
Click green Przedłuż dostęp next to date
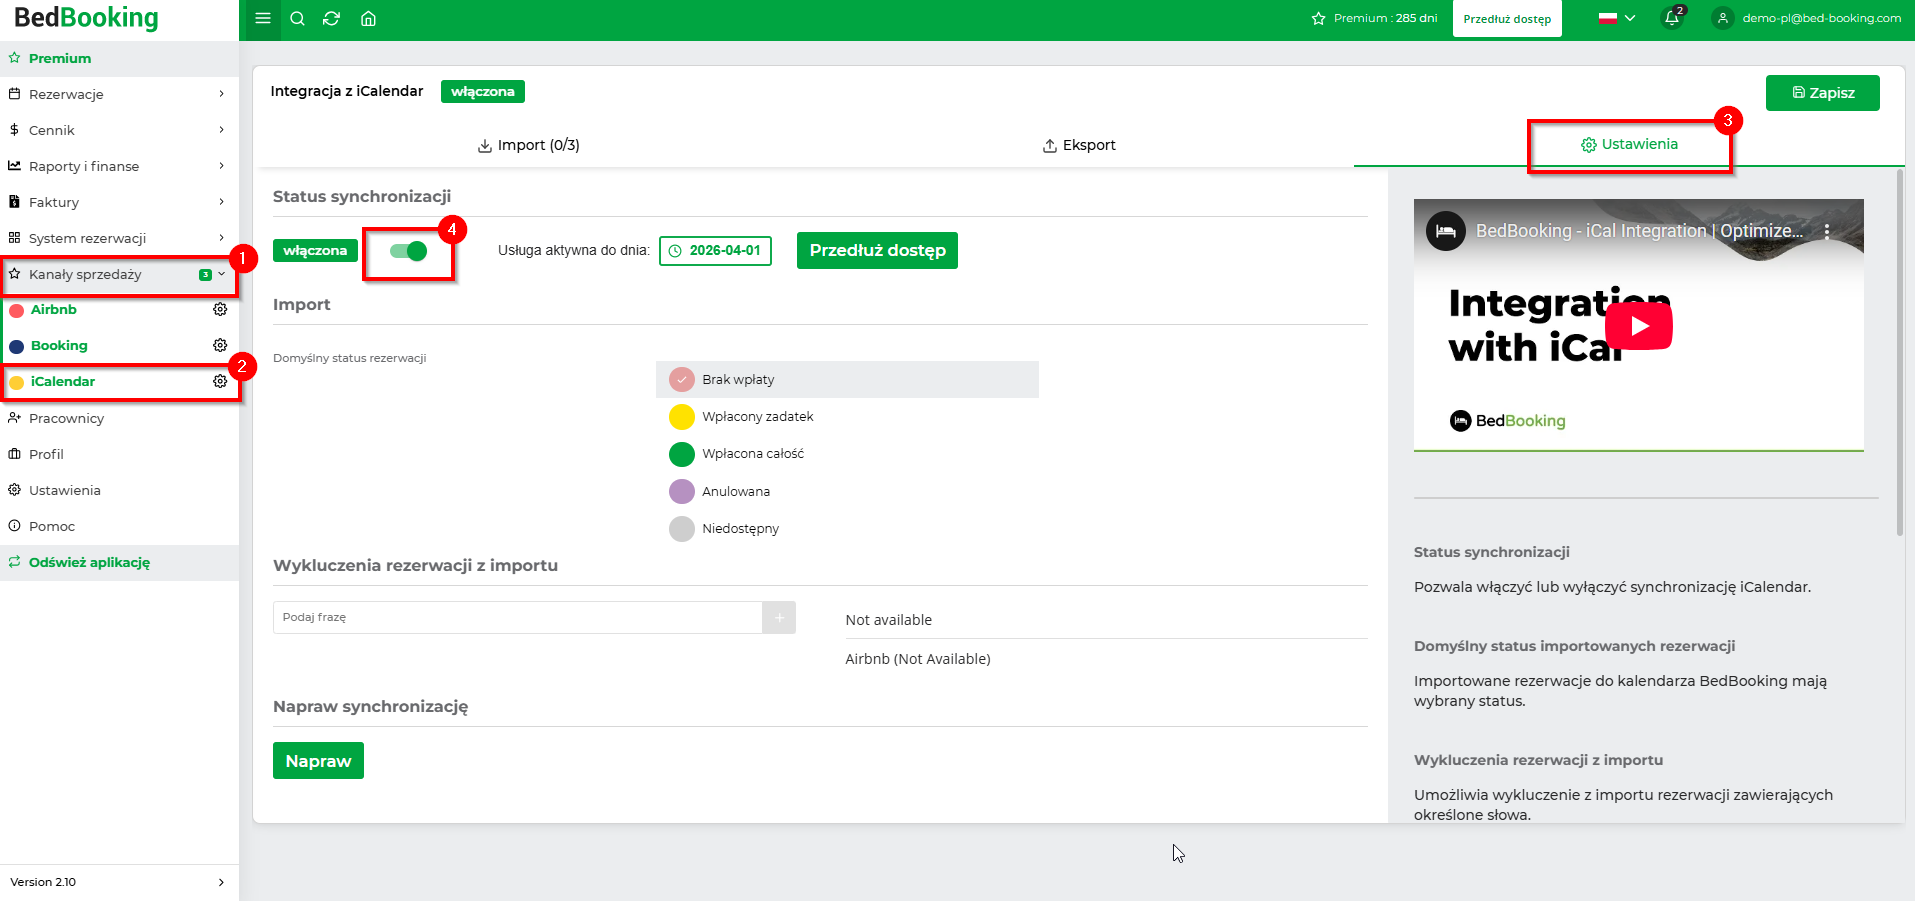[x=877, y=251]
